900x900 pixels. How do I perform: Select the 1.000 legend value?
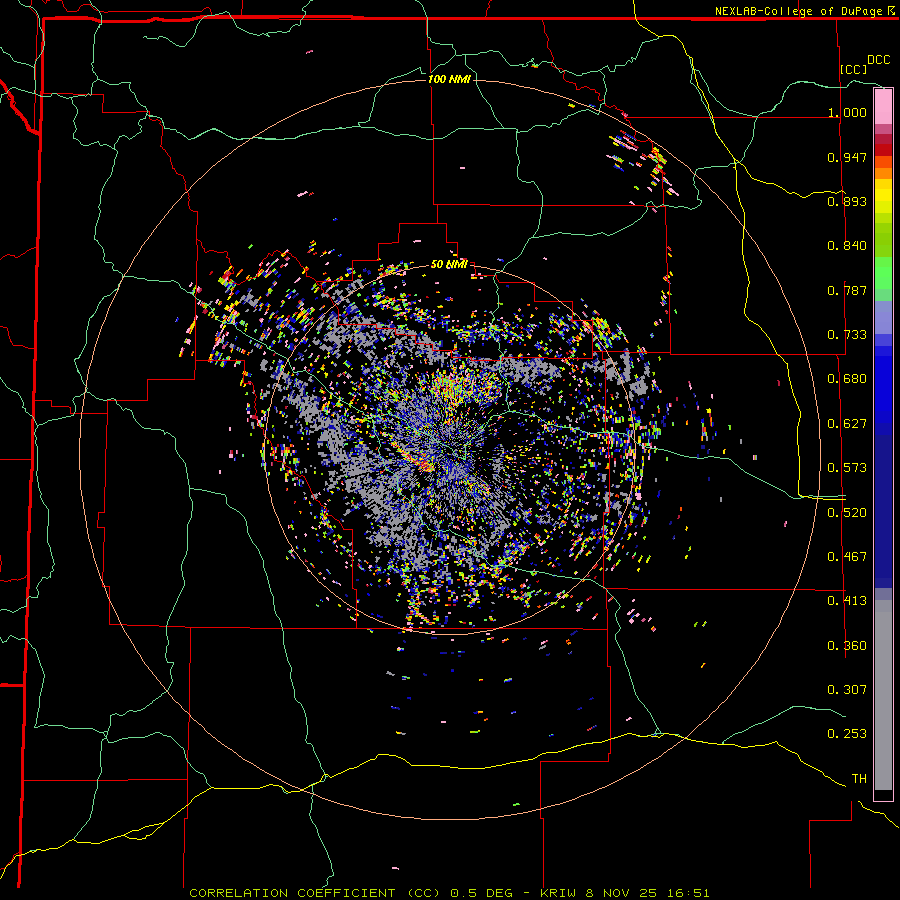coord(847,112)
